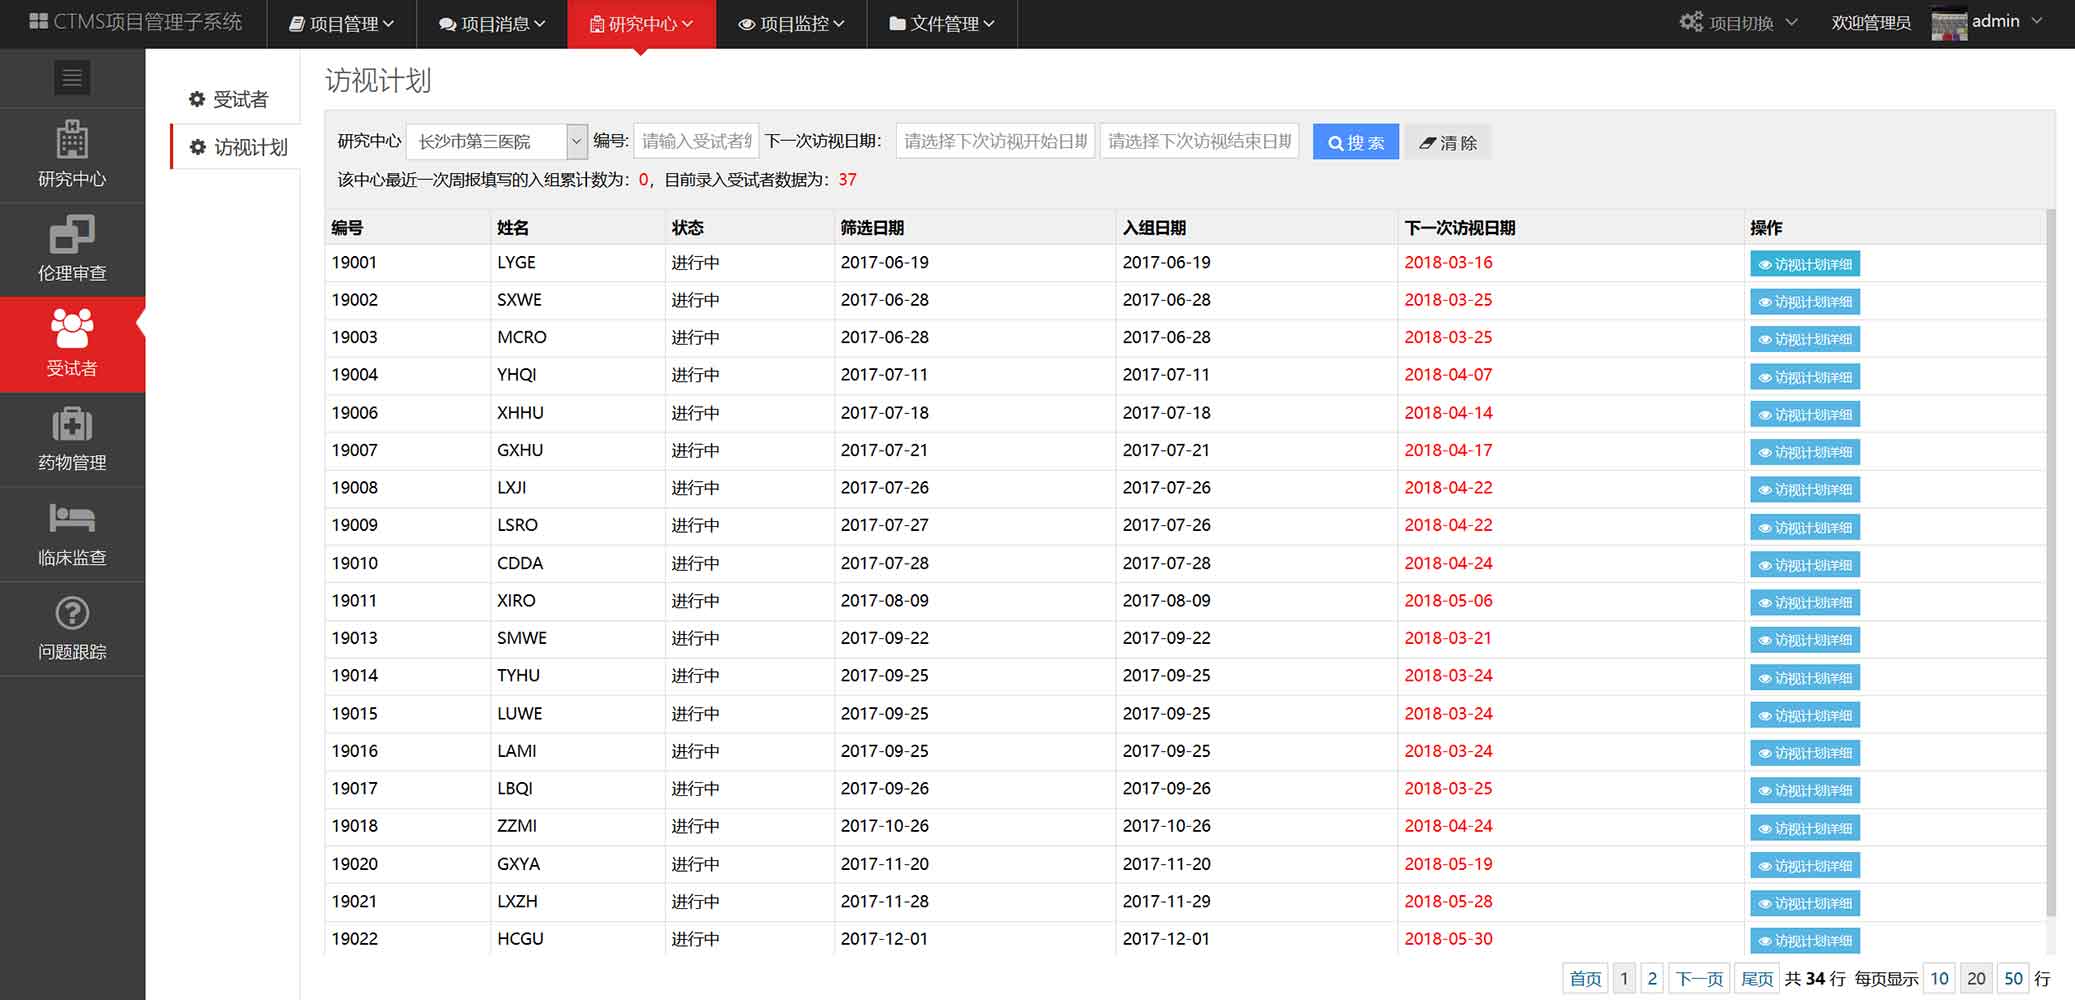Show 20 rows per page

pos(1976,978)
